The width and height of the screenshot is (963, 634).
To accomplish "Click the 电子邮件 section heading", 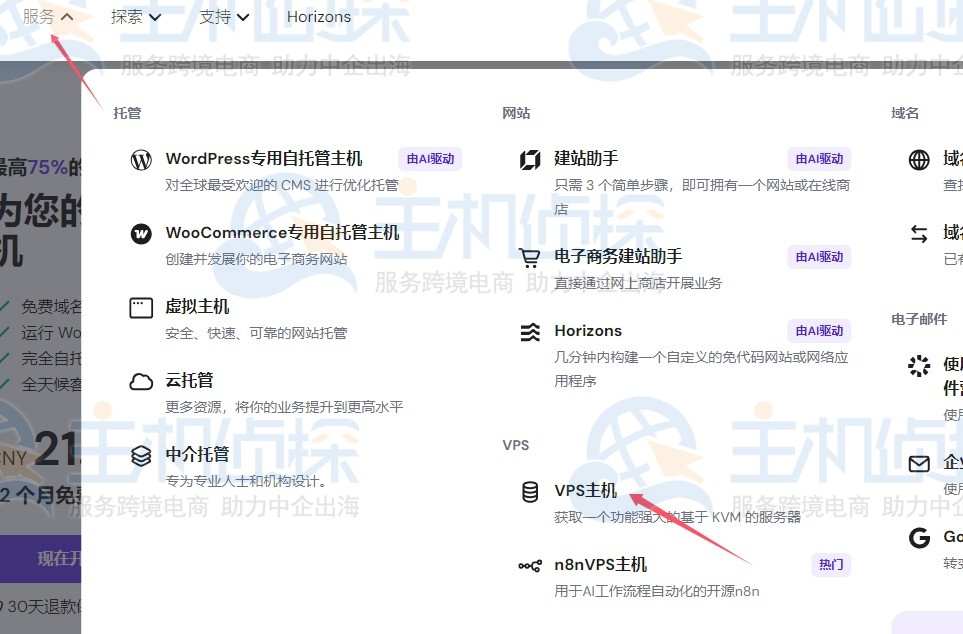I will (x=919, y=319).
